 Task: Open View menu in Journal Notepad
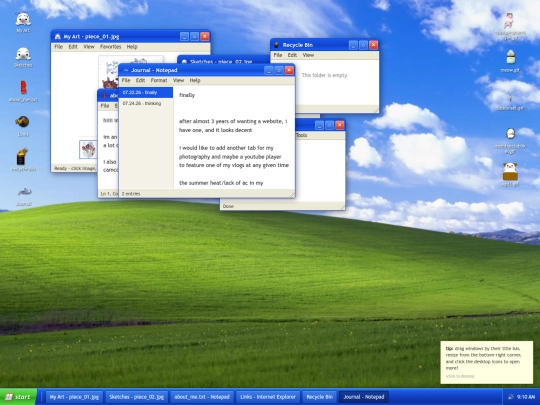click(x=178, y=80)
